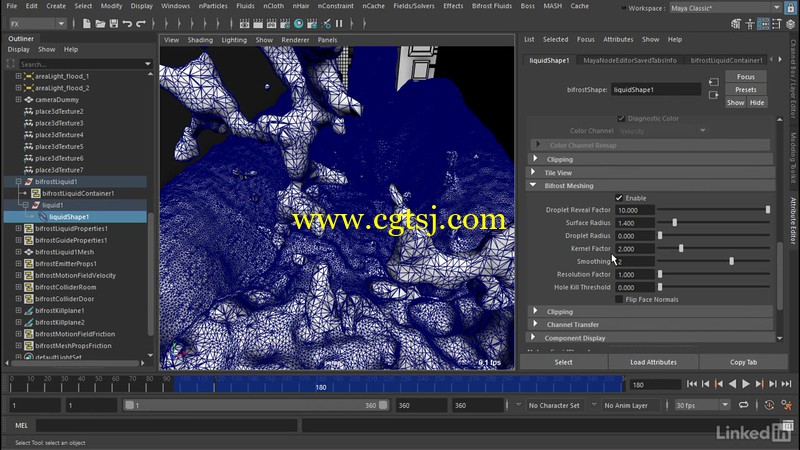The height and width of the screenshot is (450, 800).
Task: Check the Flip Face Normals checkbox
Action: [x=619, y=299]
